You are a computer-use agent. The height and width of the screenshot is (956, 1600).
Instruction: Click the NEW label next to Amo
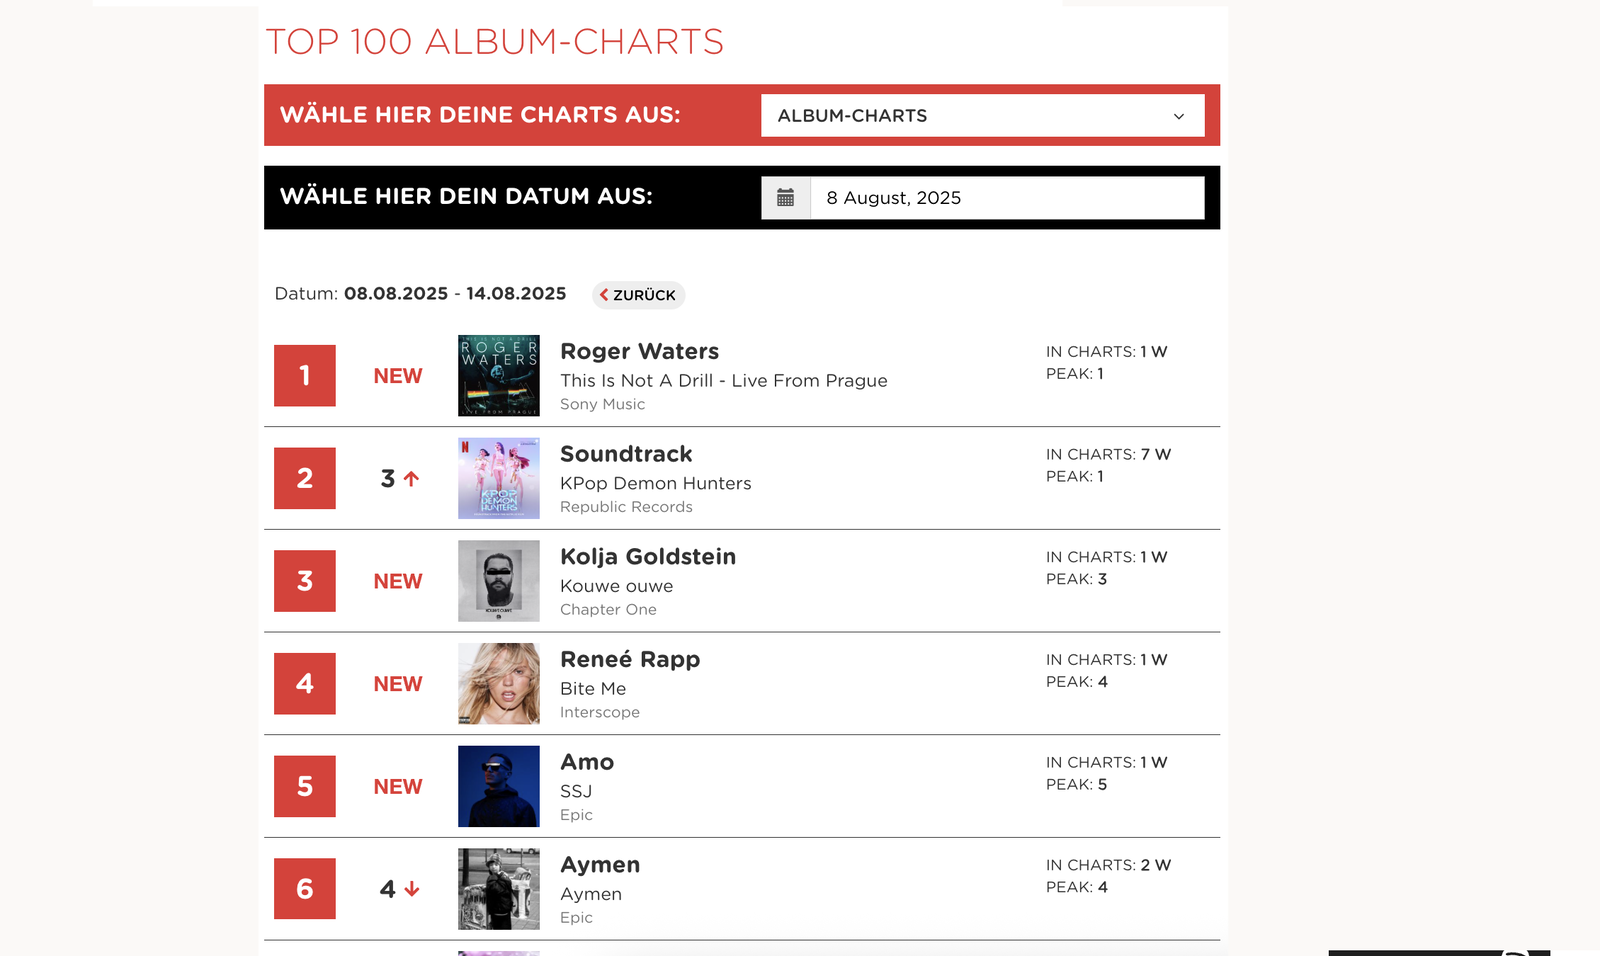397,786
